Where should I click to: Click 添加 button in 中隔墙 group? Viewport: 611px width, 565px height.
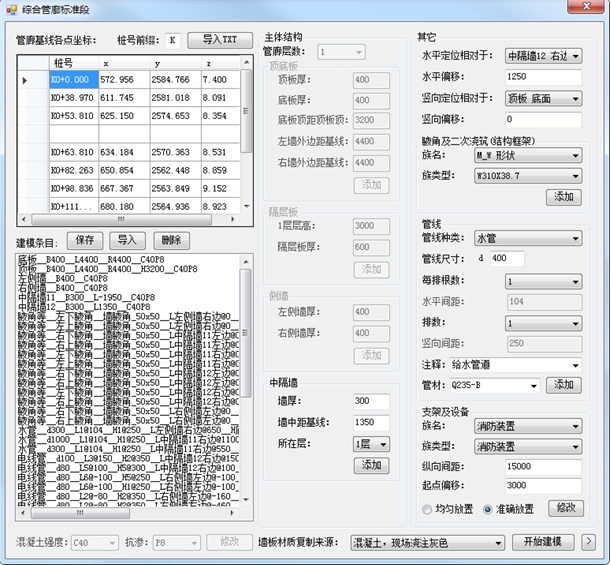pyautogui.click(x=371, y=465)
